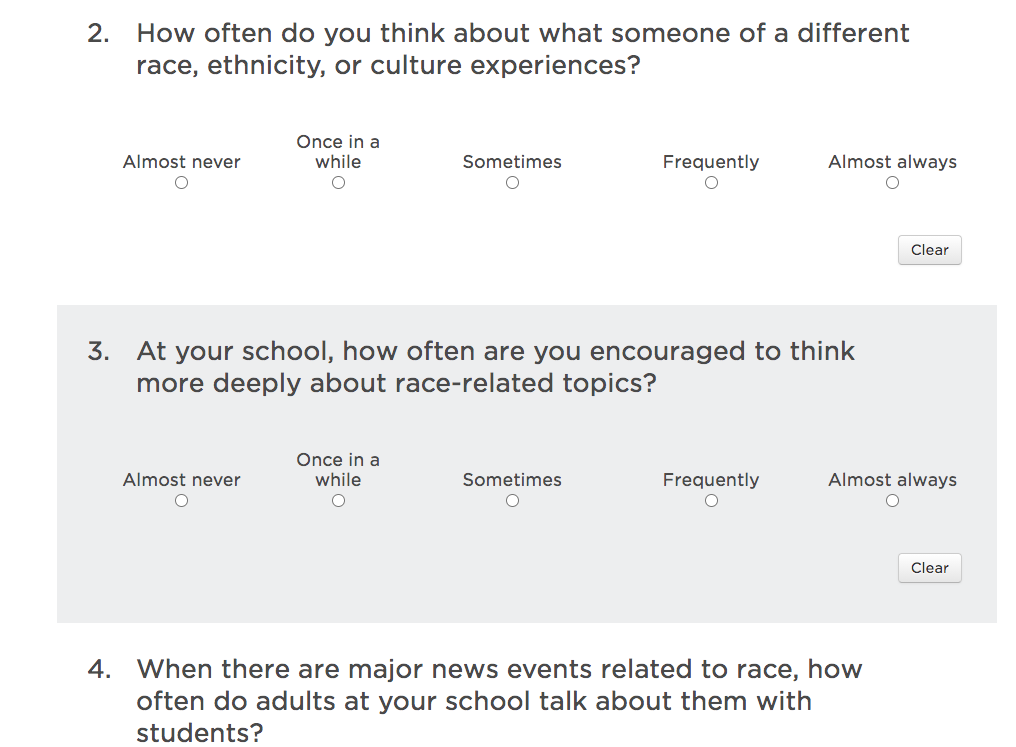The width and height of the screenshot is (1016, 747).
Task: Choose "Sometimes" on question 2
Action: pyautogui.click(x=512, y=182)
